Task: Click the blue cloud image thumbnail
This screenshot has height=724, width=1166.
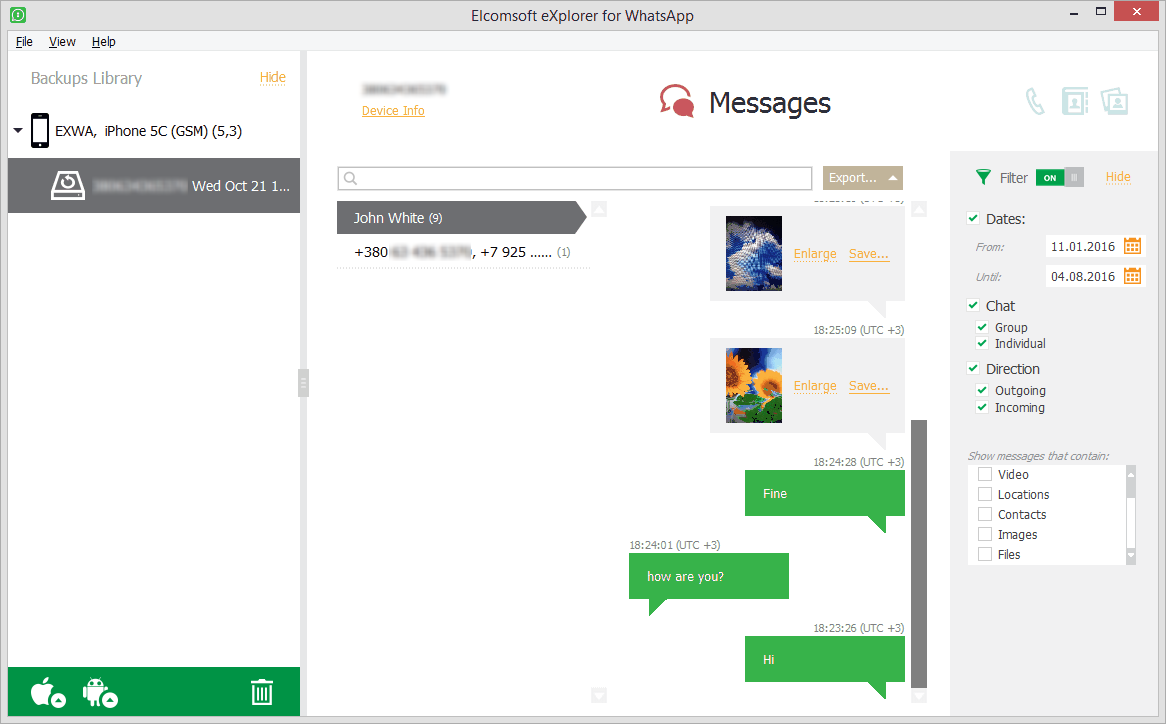Action: click(x=753, y=253)
